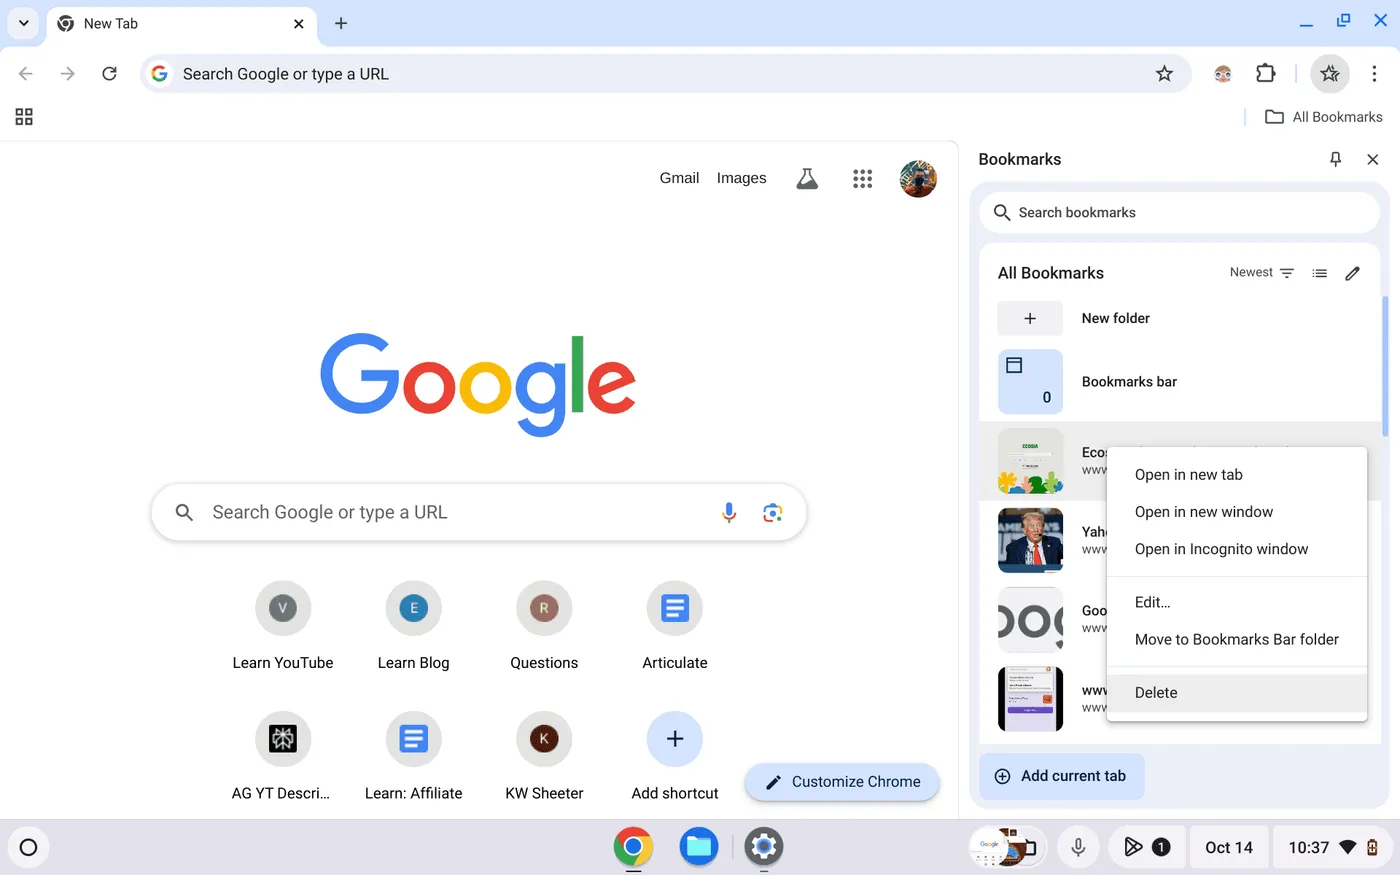Open the Bookmarks bar folder

pos(1180,382)
